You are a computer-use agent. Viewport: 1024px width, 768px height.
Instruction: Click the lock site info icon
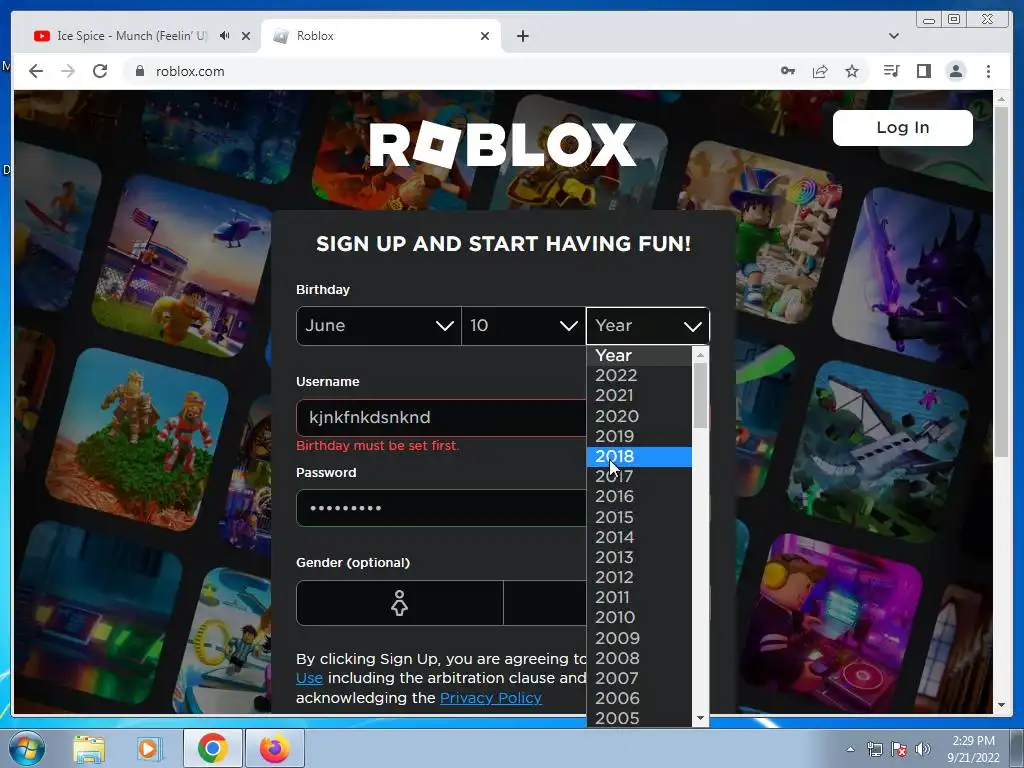point(139,71)
